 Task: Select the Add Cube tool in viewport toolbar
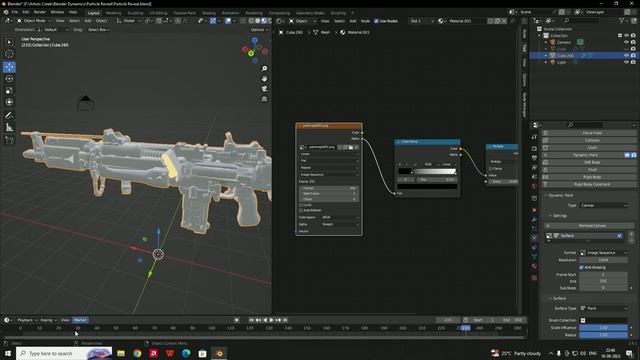click(x=9, y=141)
